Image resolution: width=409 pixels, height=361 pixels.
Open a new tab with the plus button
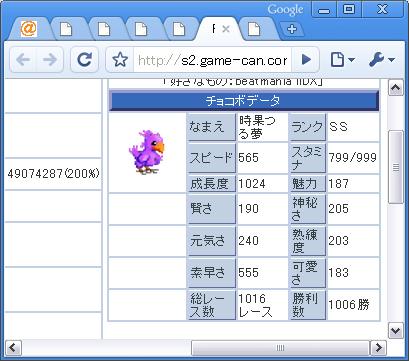point(292,29)
